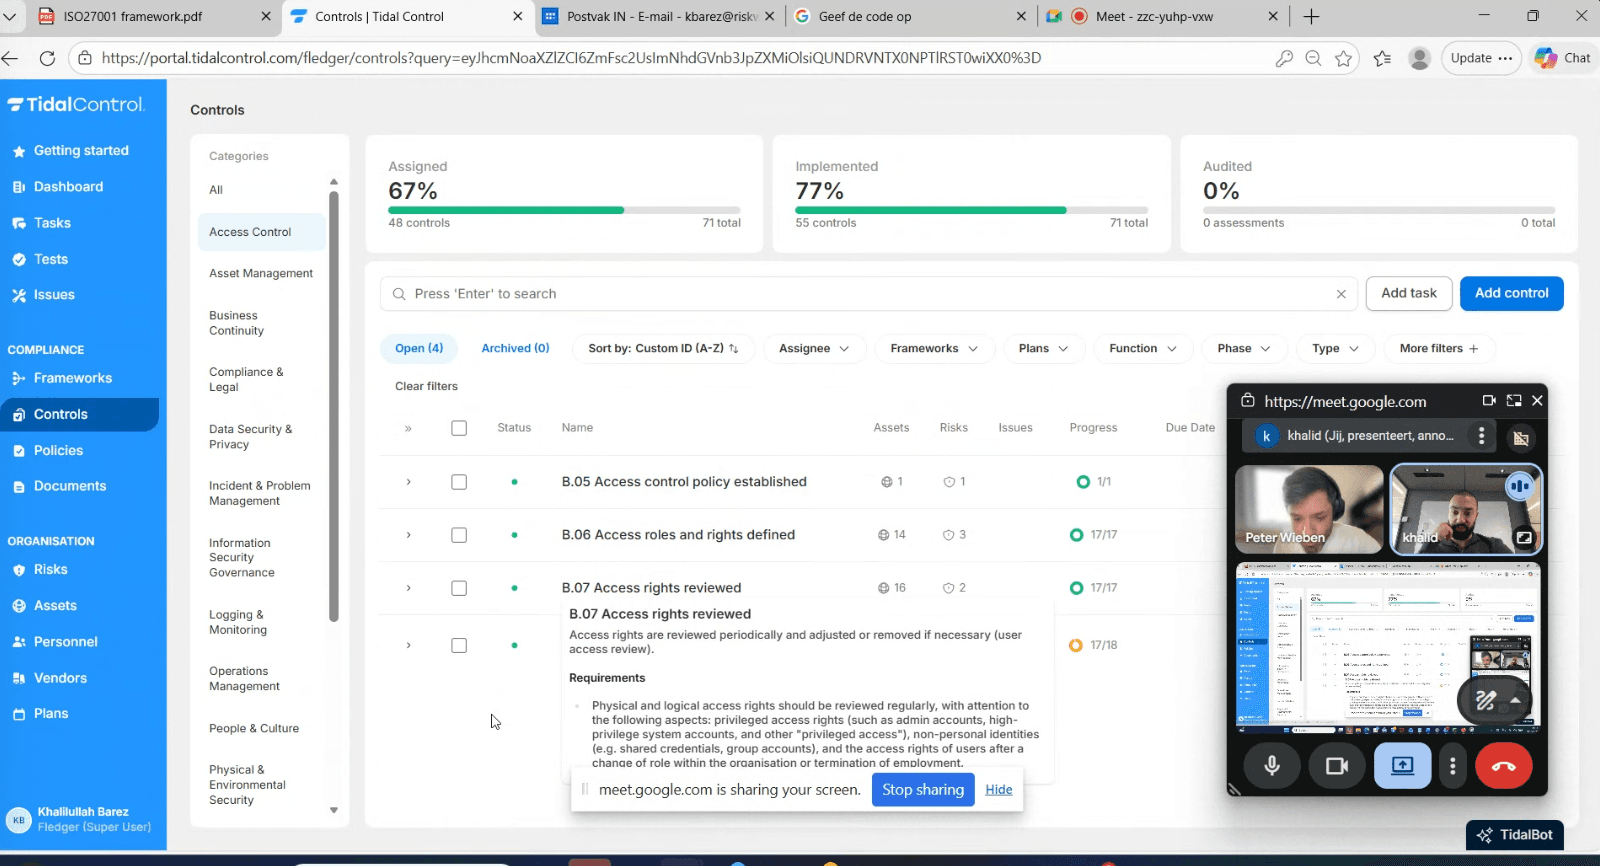The height and width of the screenshot is (866, 1600).
Task: Clear the search field with X icon
Action: click(1341, 294)
